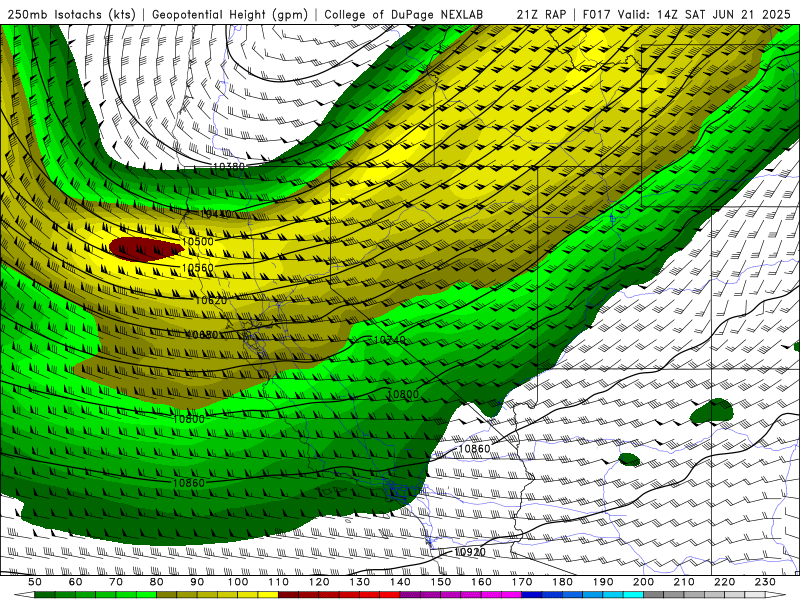This screenshot has height=600, width=800.
Task: Click the 10620 height contour label
Action: click(211, 301)
